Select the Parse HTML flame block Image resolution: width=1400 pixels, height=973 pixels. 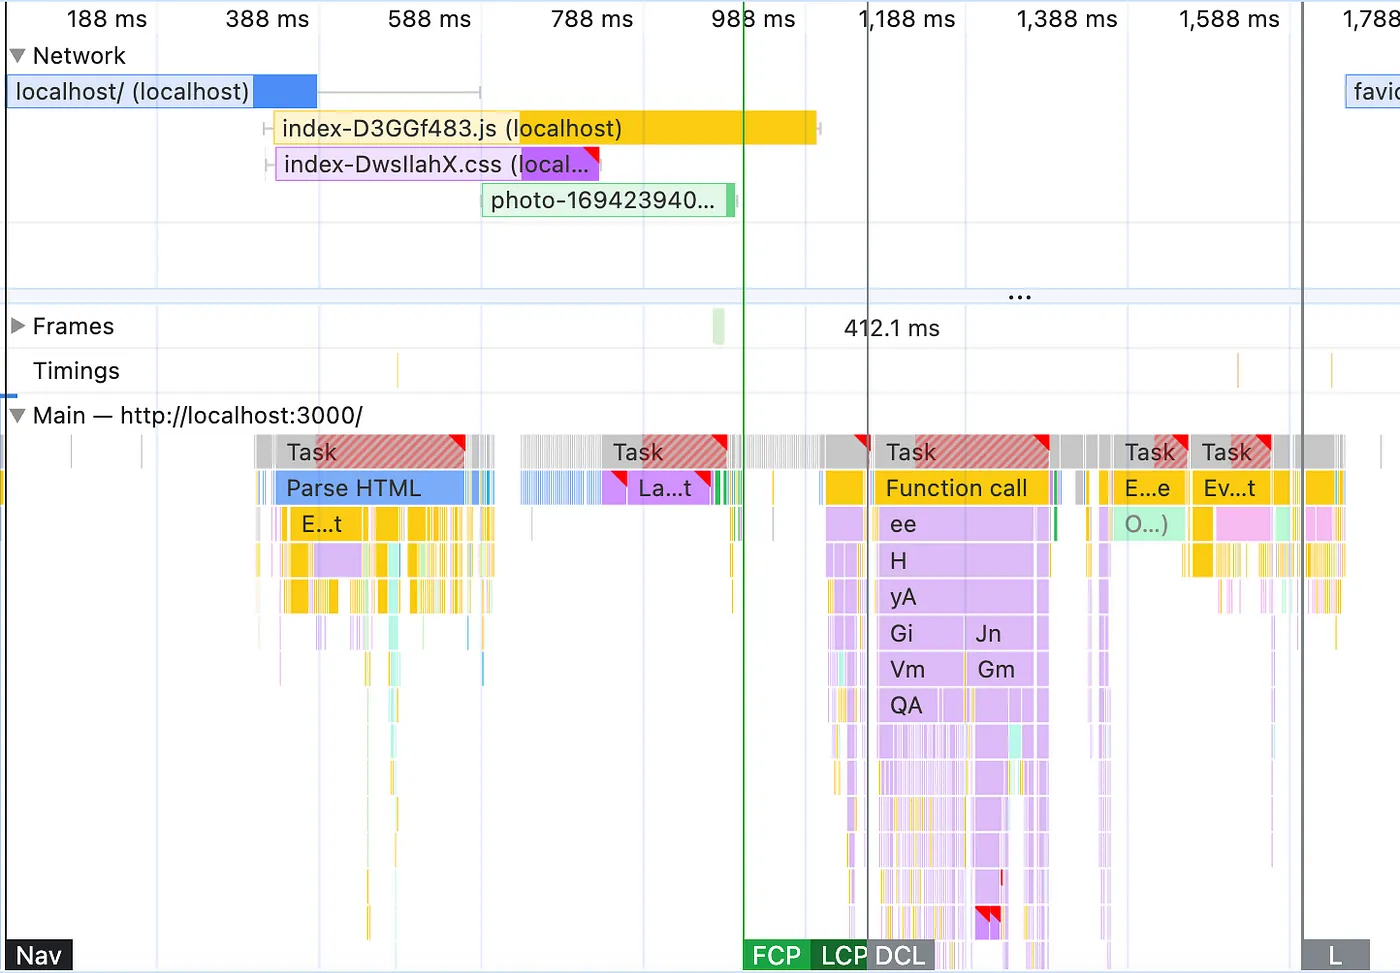pyautogui.click(x=369, y=488)
